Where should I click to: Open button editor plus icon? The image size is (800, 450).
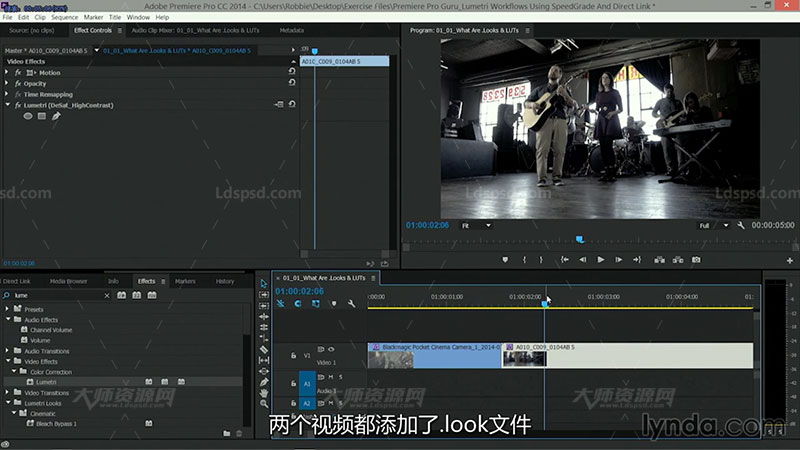(790, 260)
